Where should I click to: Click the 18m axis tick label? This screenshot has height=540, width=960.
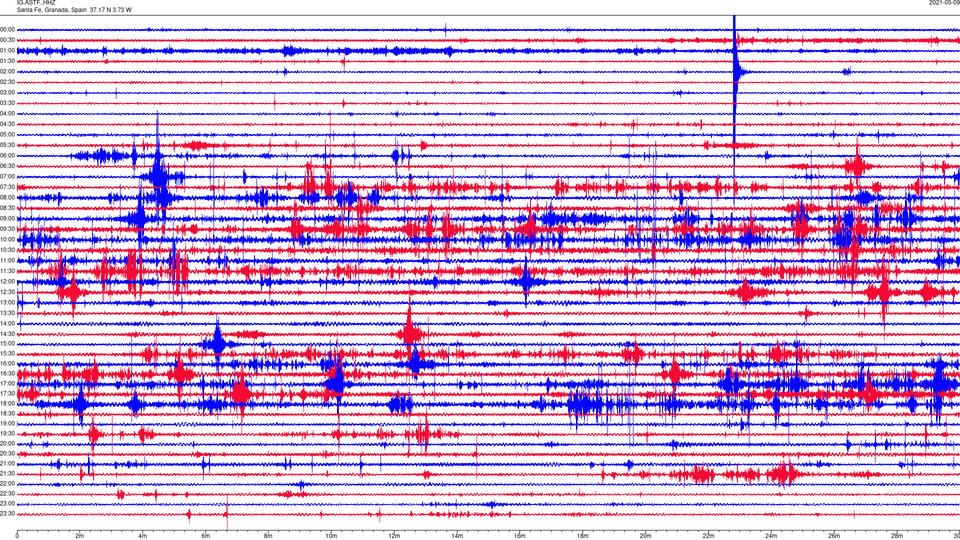(x=582, y=536)
